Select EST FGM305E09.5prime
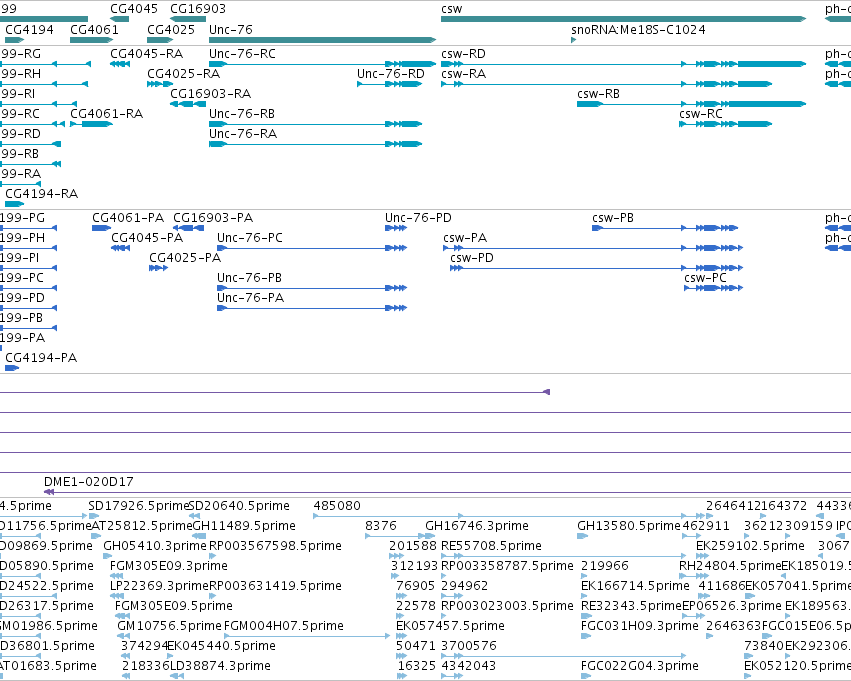 point(174,606)
